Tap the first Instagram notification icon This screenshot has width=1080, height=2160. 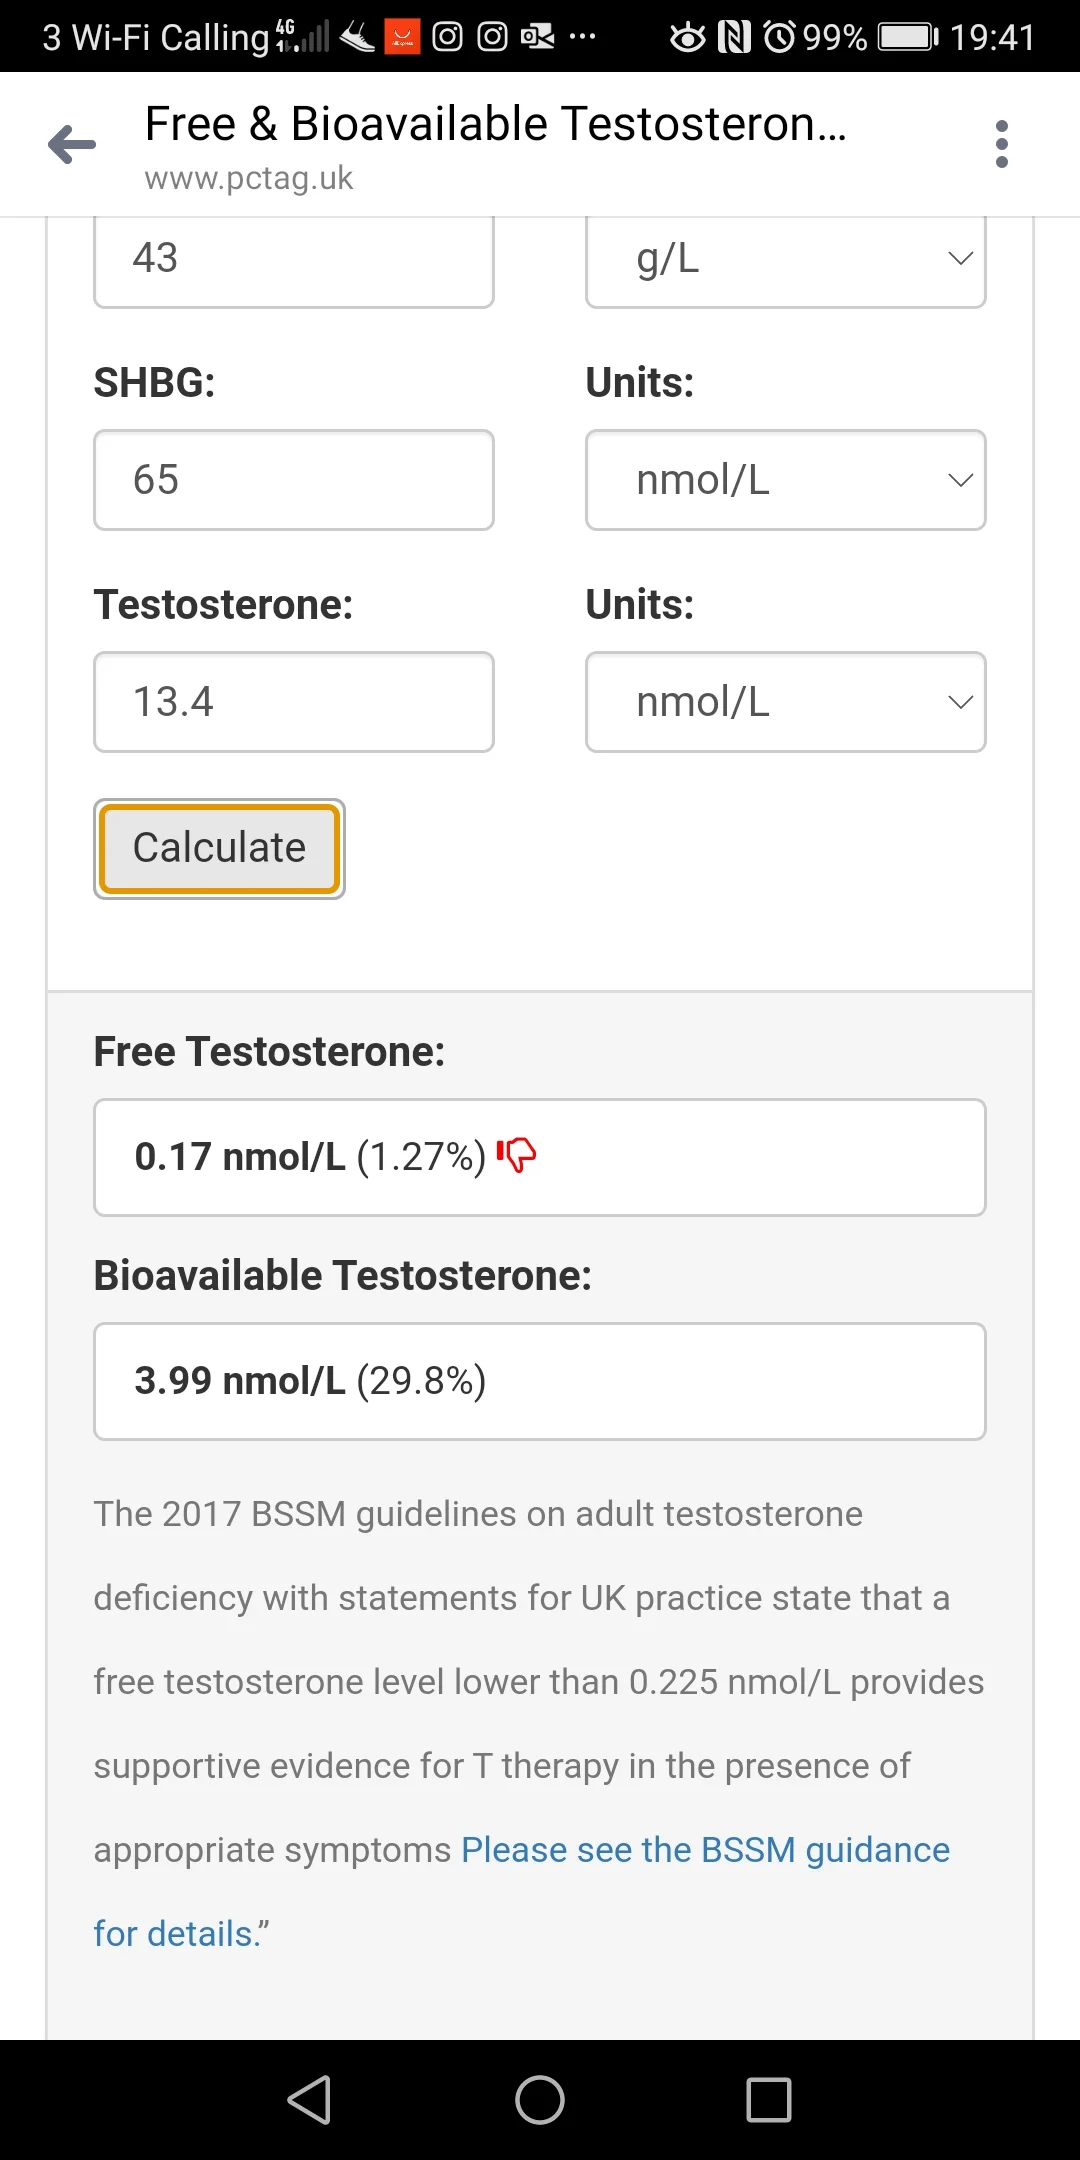tap(447, 37)
